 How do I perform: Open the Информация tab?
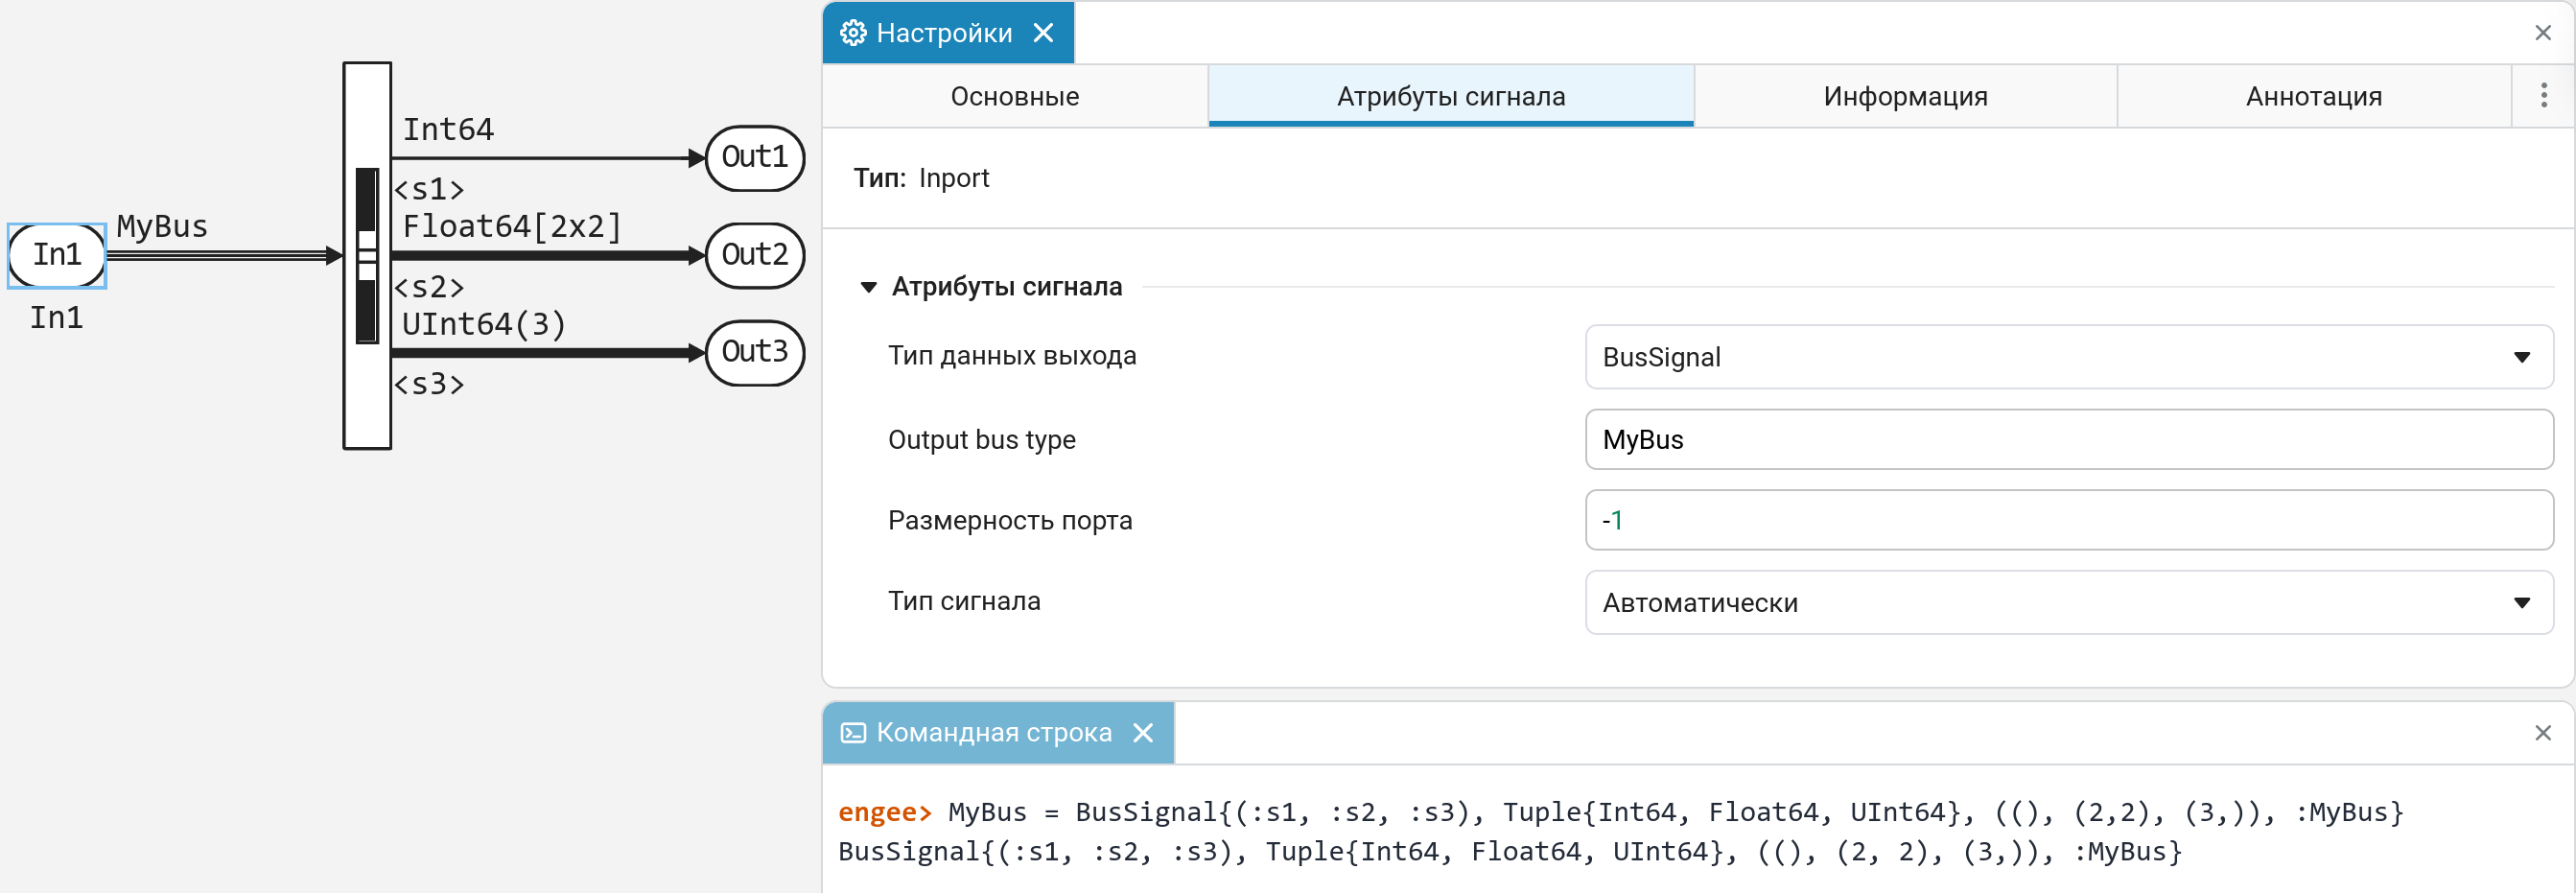pyautogui.click(x=1904, y=96)
